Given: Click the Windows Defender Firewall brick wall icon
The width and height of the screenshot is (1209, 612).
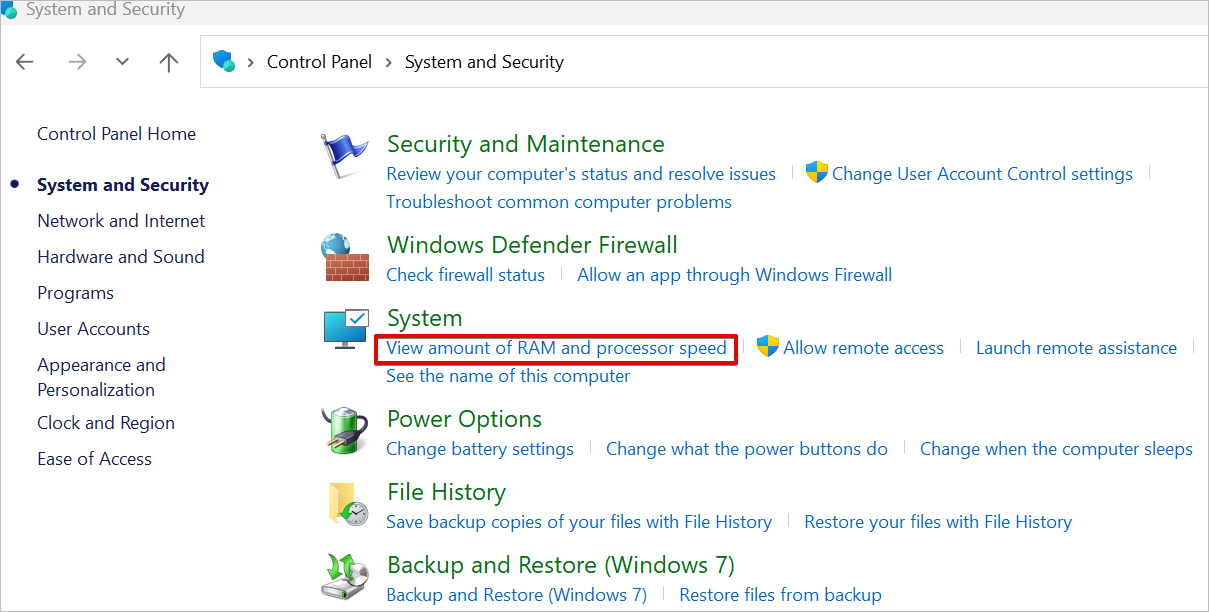Looking at the screenshot, I should coord(345,258).
